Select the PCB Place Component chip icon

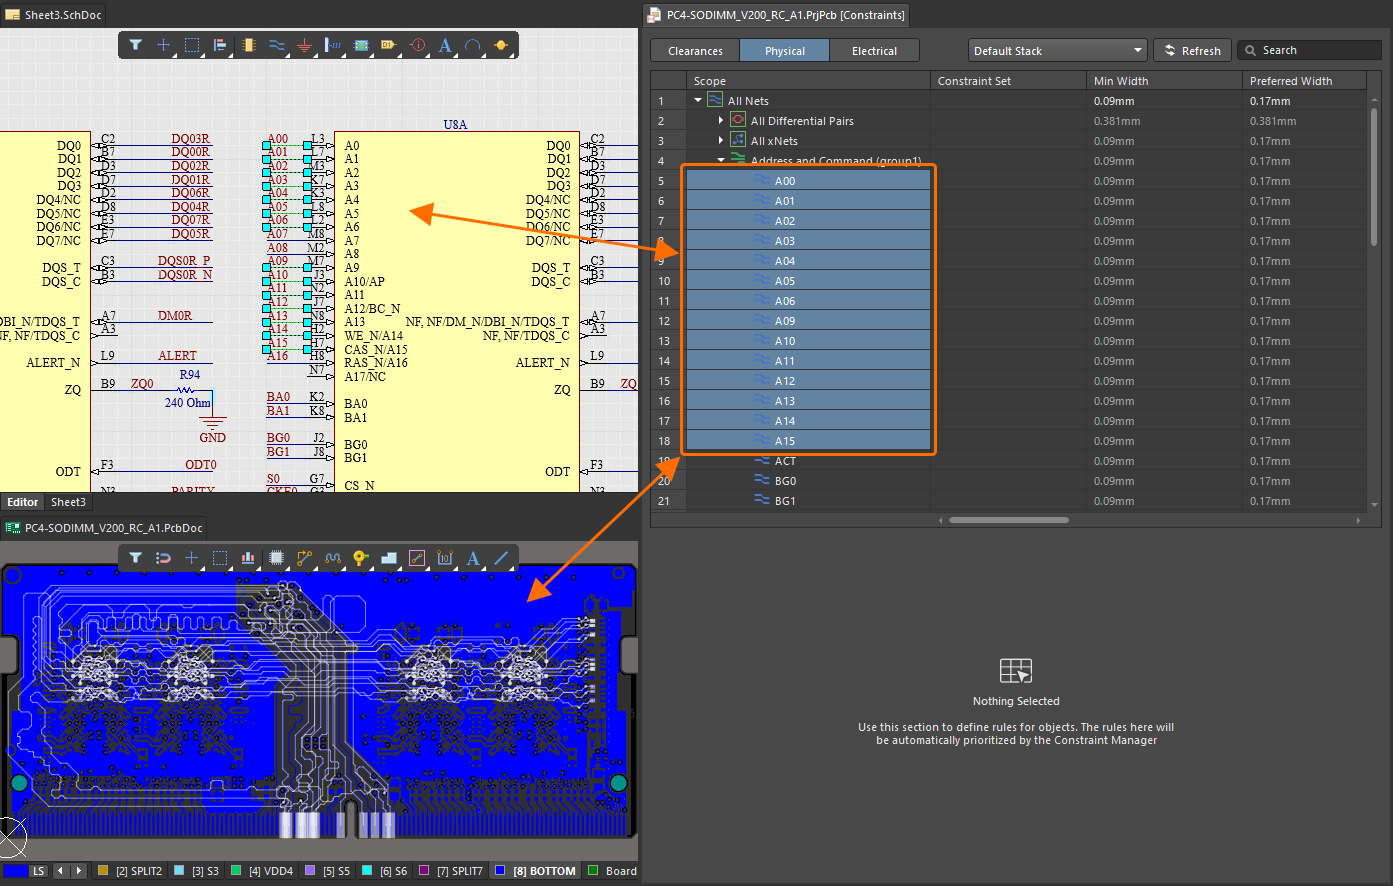pos(276,558)
